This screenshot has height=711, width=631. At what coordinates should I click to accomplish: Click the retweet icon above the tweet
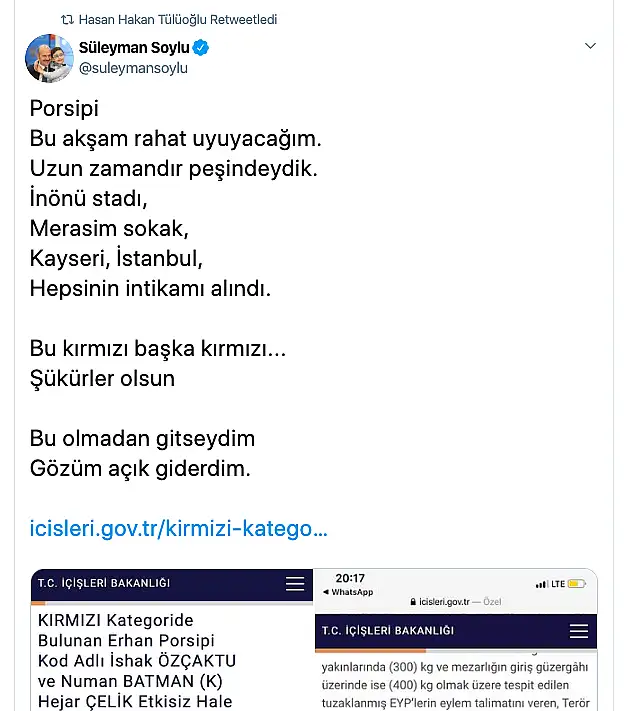[x=68, y=19]
